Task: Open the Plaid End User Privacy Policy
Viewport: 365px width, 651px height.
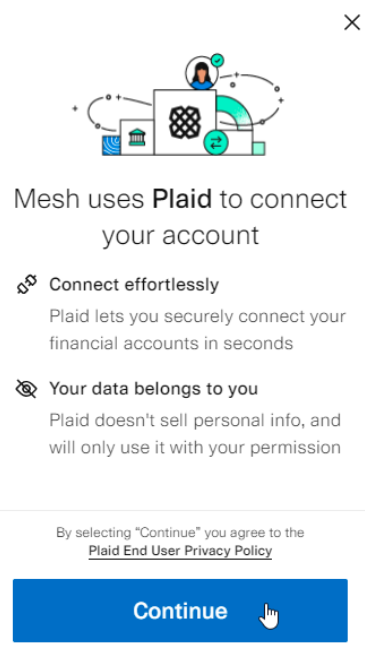Action: (x=180, y=551)
